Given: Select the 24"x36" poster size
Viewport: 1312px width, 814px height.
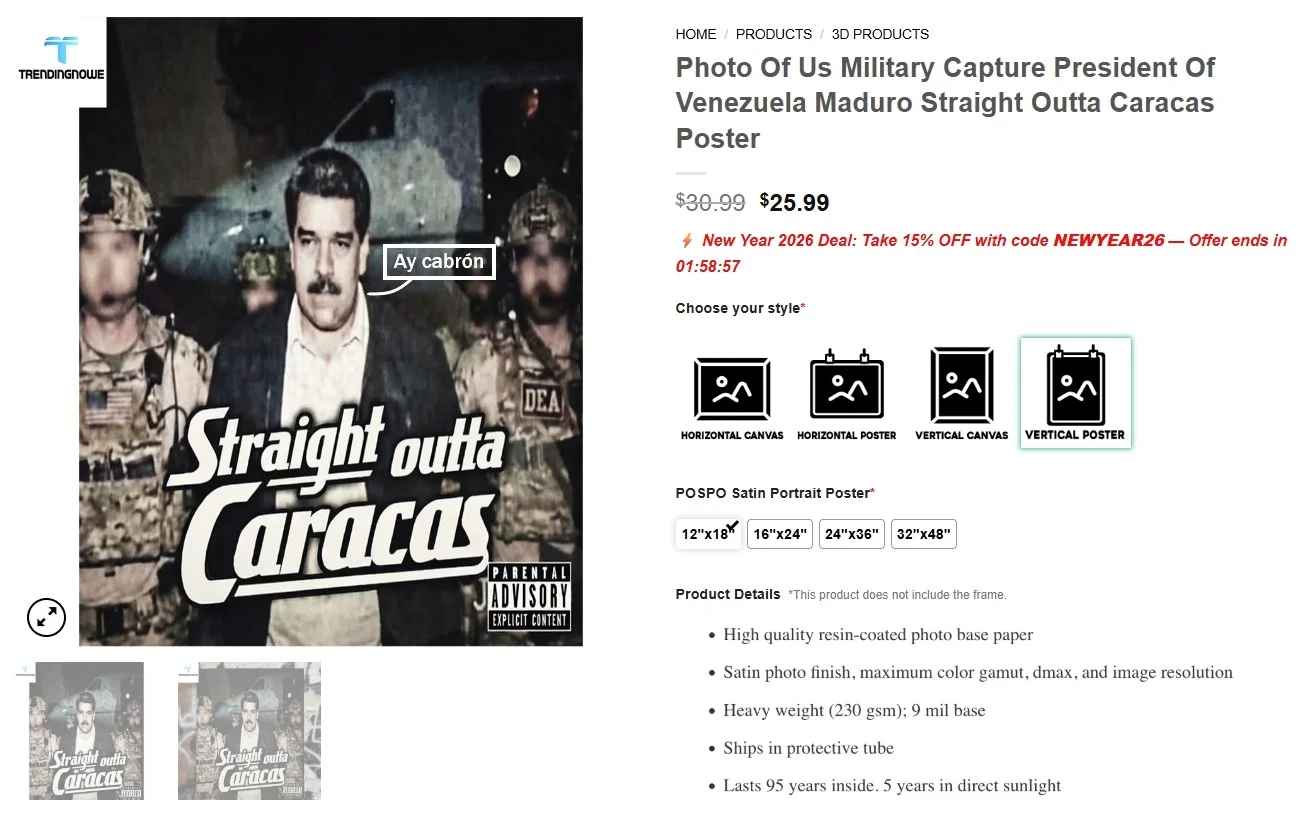Looking at the screenshot, I should (852, 534).
